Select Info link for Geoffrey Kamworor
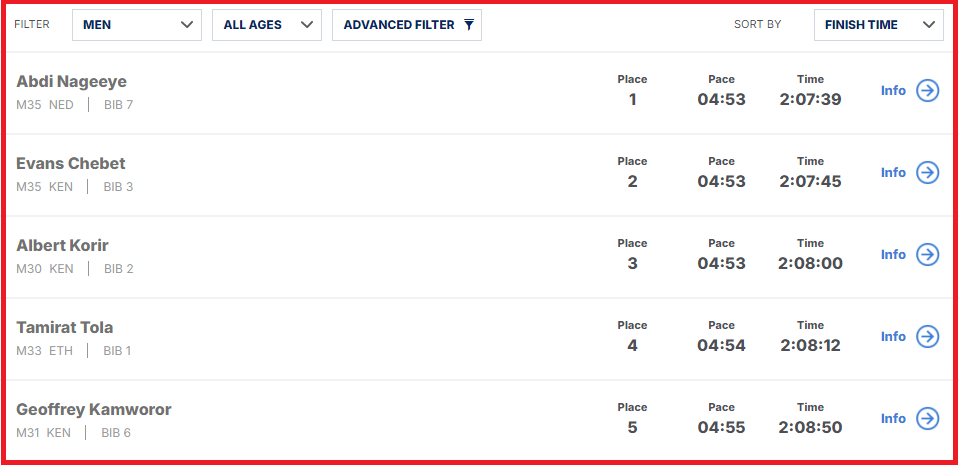Screen dimensions: 959x466 (x=893, y=418)
